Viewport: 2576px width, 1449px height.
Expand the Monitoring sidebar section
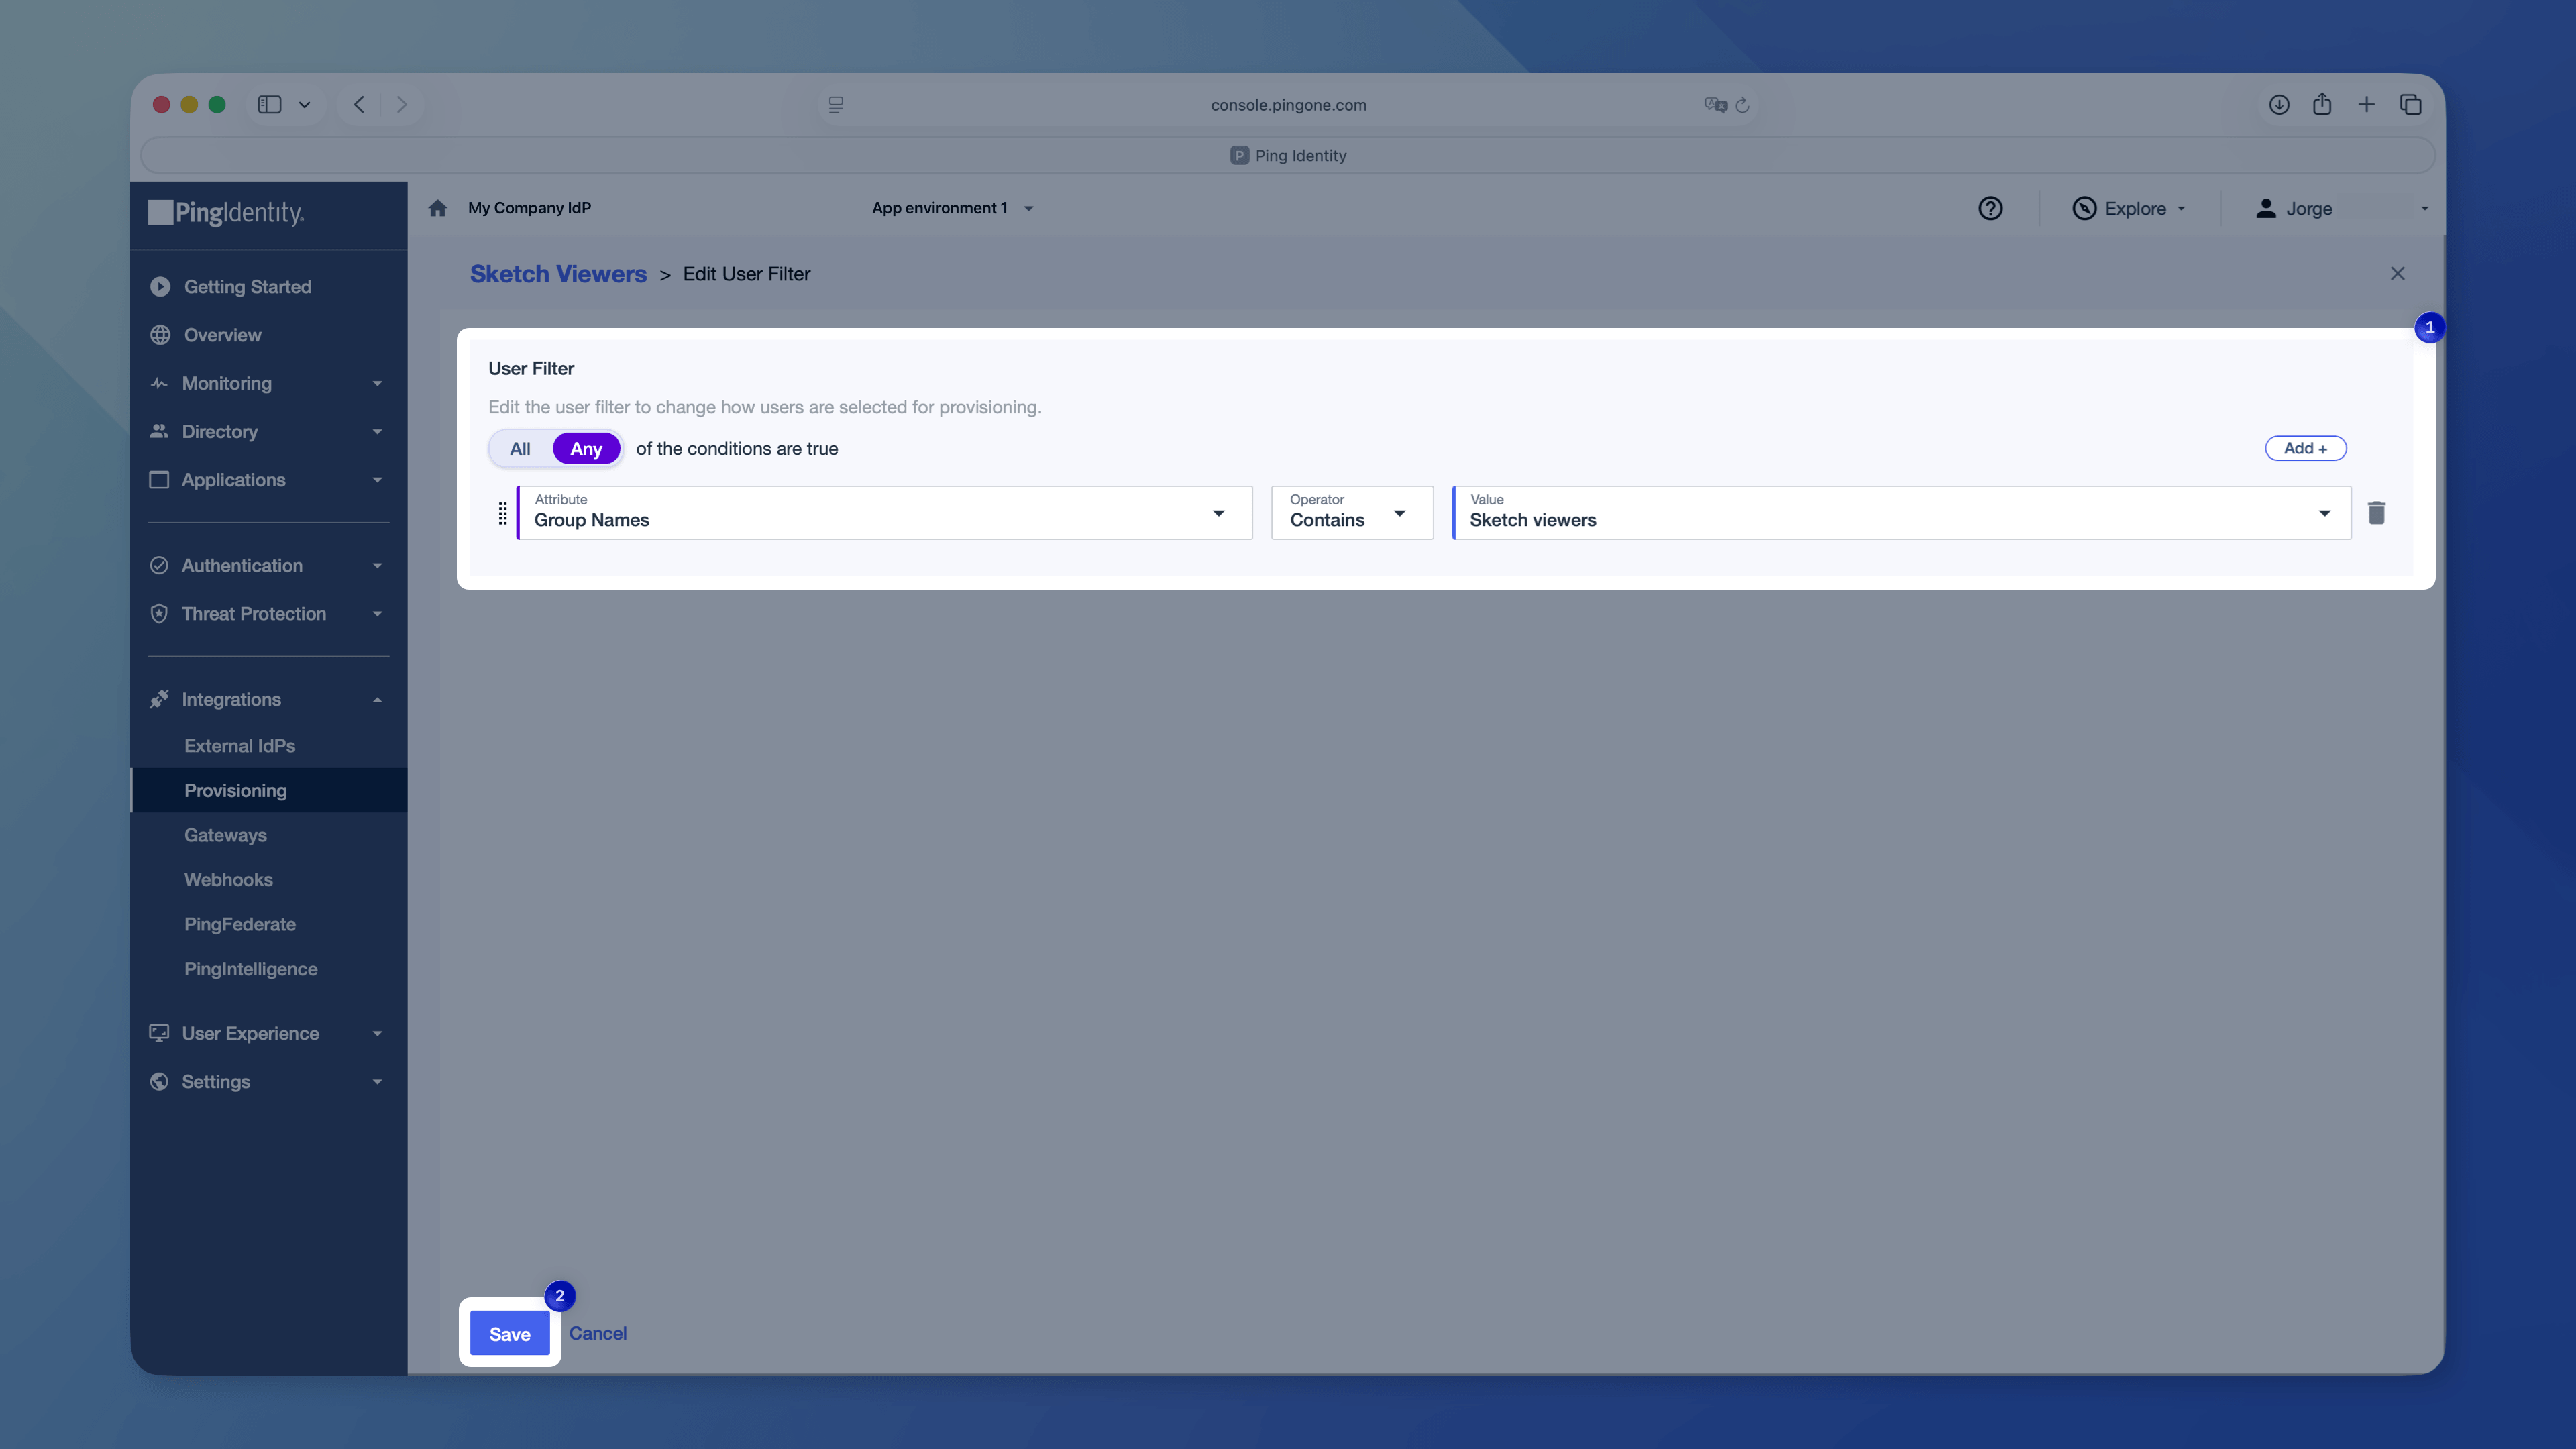click(x=377, y=384)
